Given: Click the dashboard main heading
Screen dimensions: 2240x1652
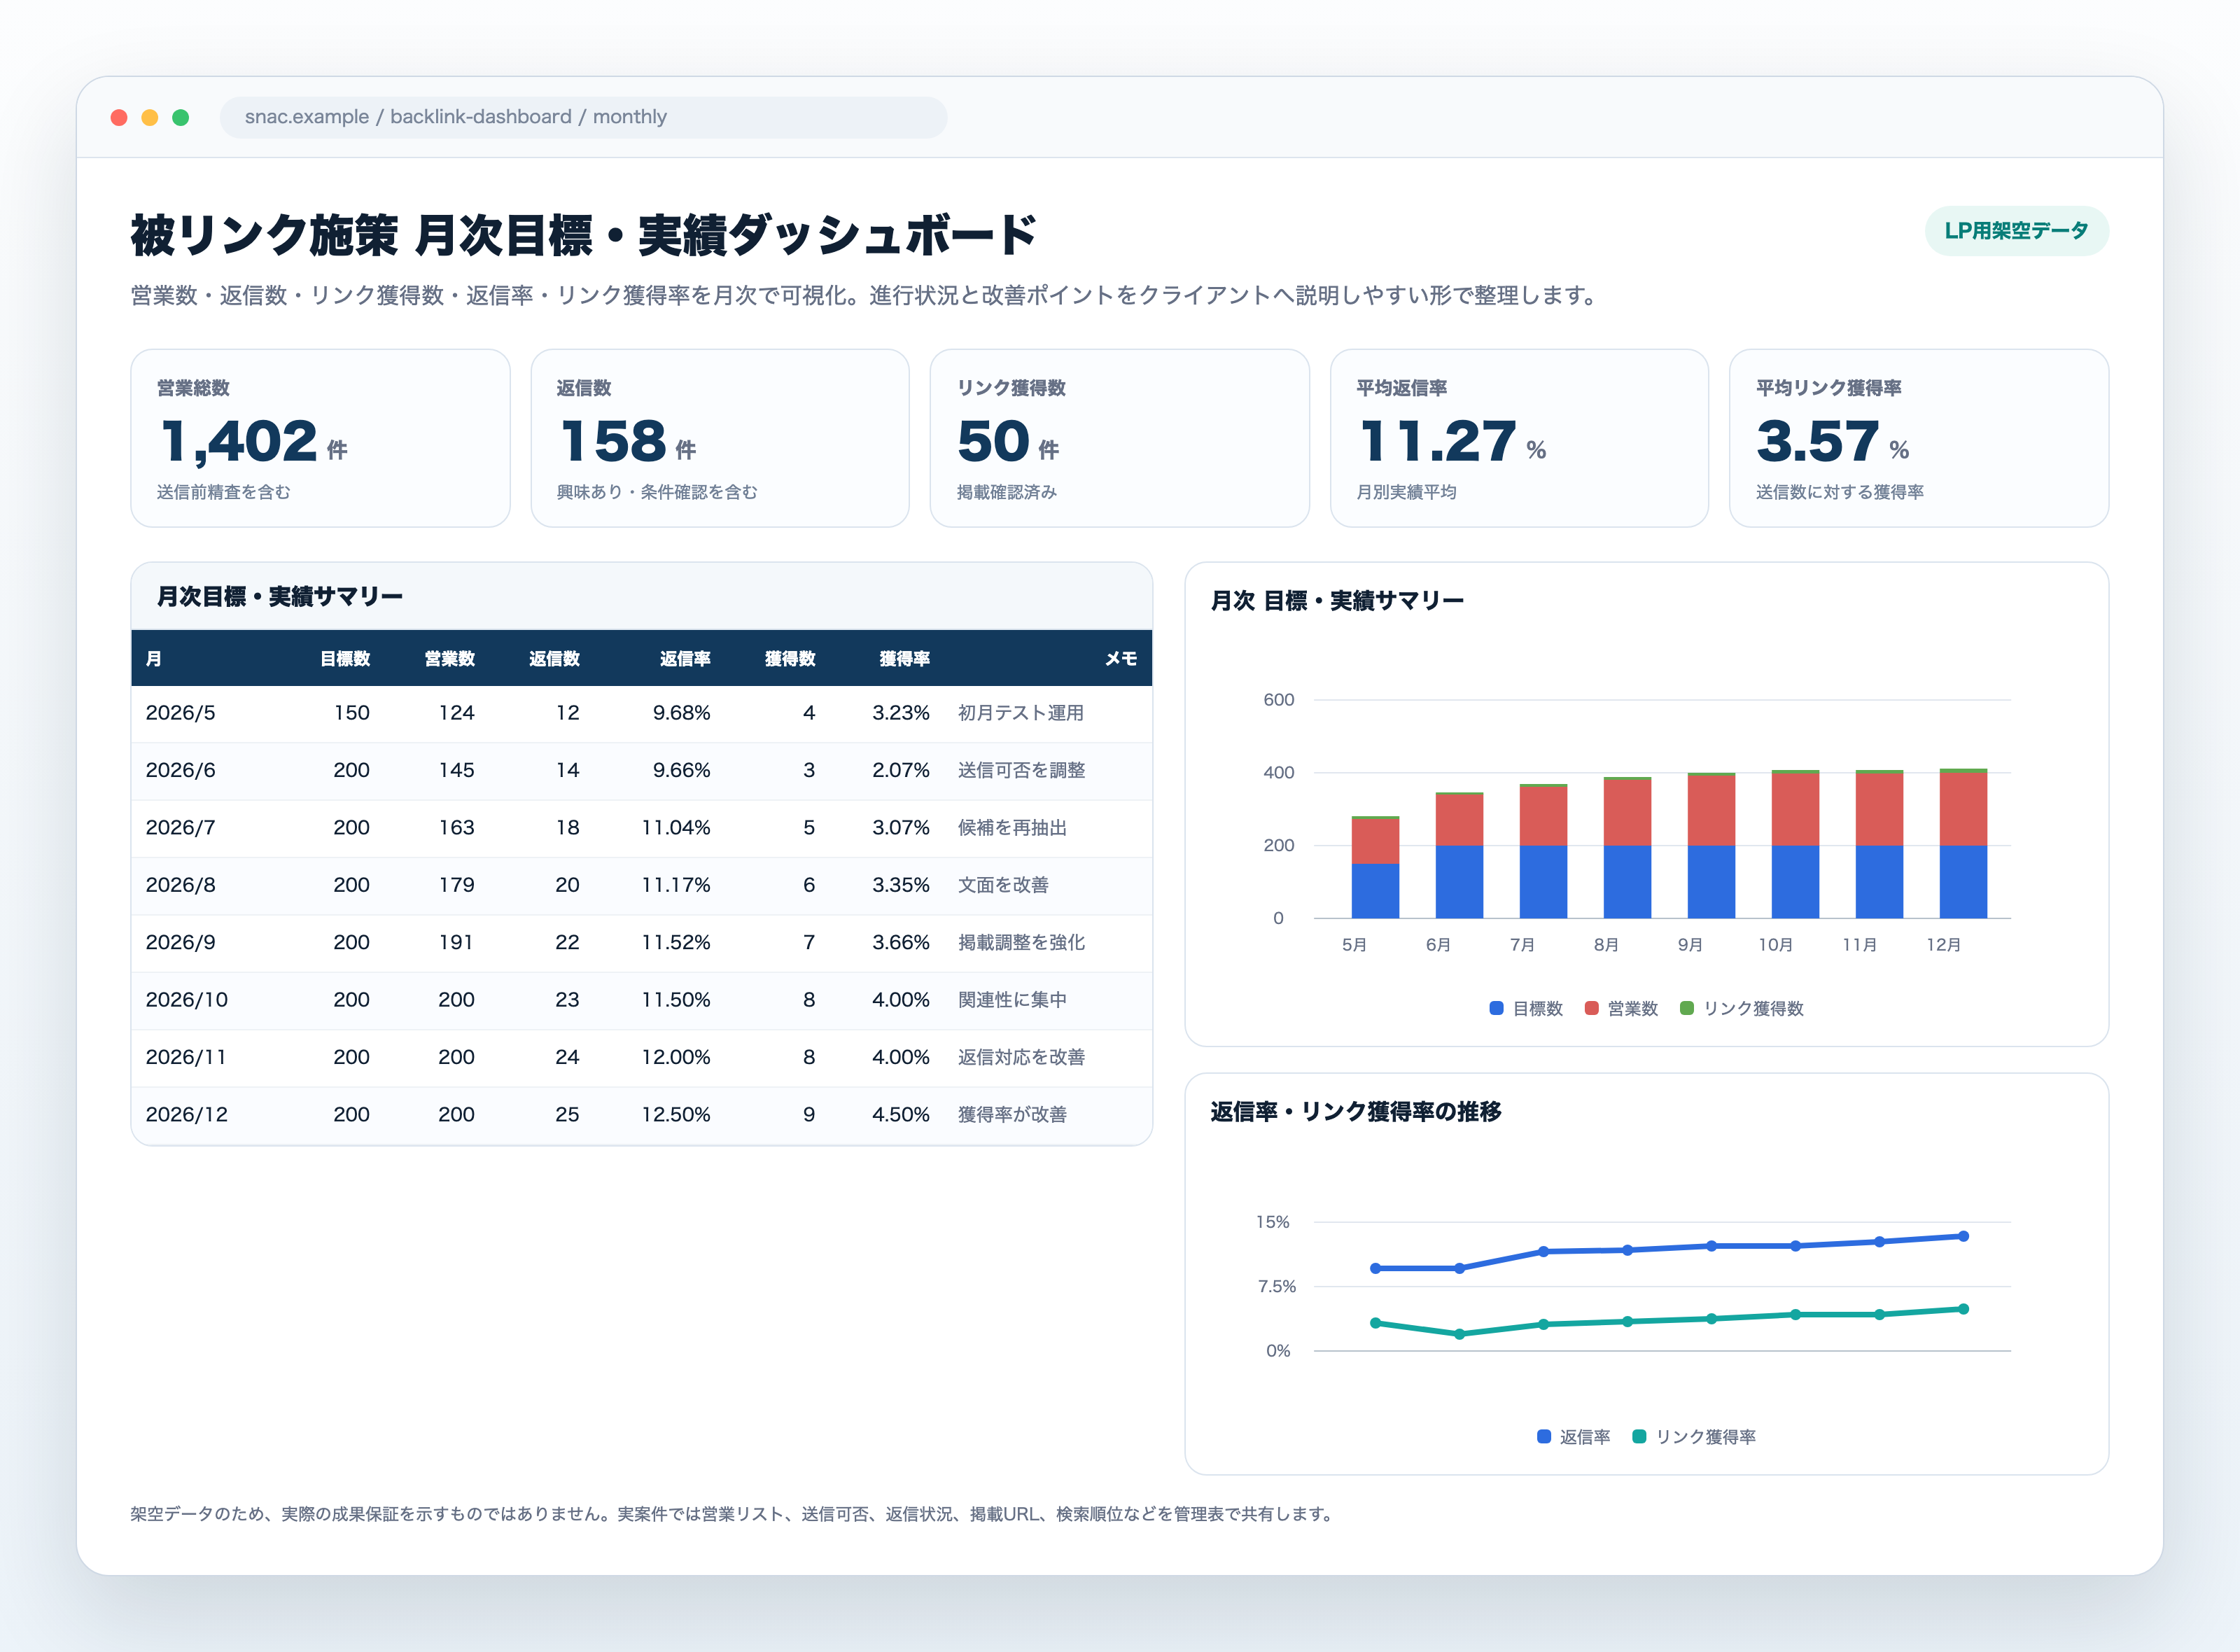Looking at the screenshot, I should click(x=584, y=235).
